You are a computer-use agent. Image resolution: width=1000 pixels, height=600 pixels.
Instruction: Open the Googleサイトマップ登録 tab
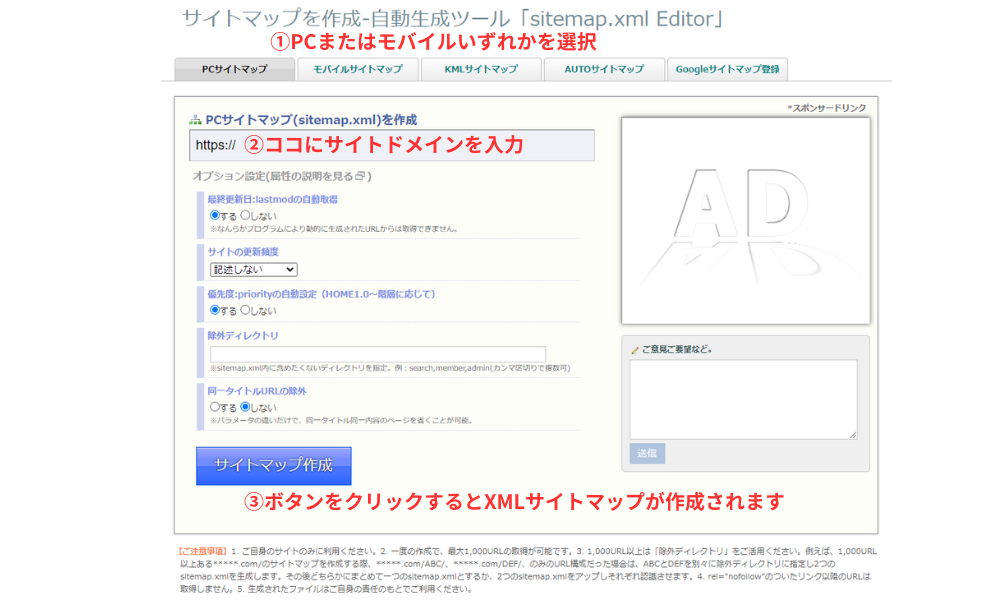pyautogui.click(x=728, y=69)
